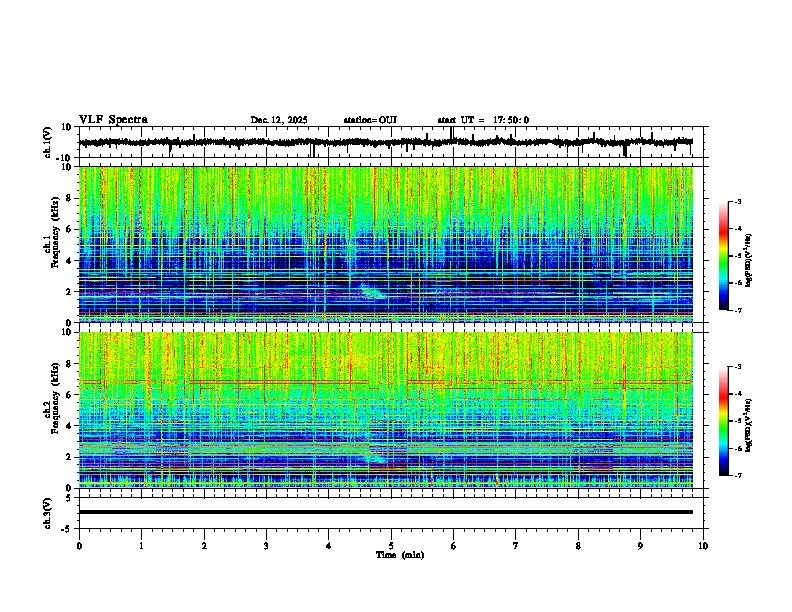Click the ch.3(V) axis label
The image size is (792, 612).
coord(48,513)
